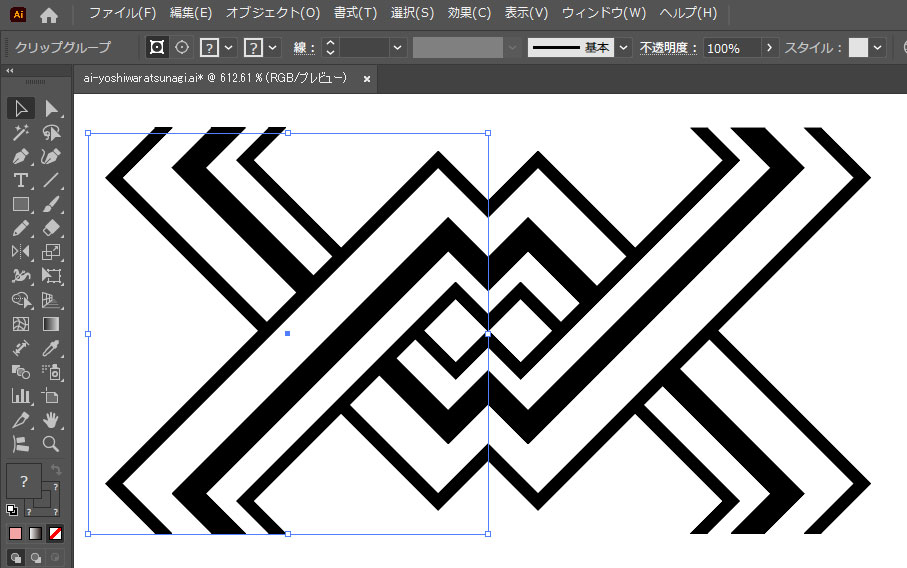Toggle edit clipping path button
This screenshot has height=568, width=907.
157,48
